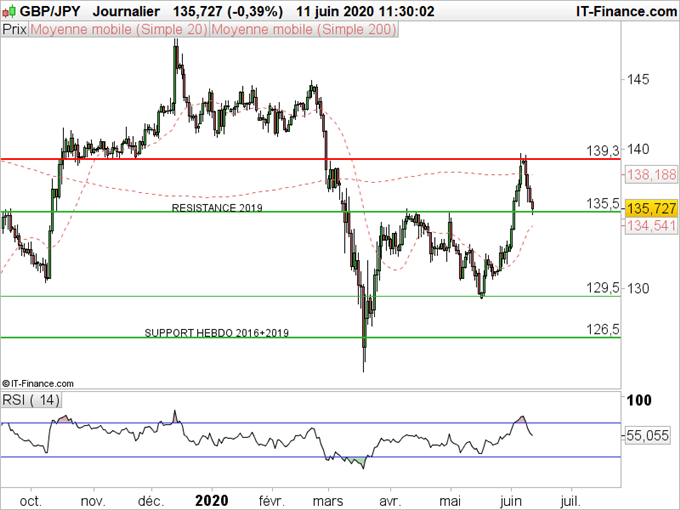Click the juin date axis label
Screen dimensions: 680x510
(510, 501)
